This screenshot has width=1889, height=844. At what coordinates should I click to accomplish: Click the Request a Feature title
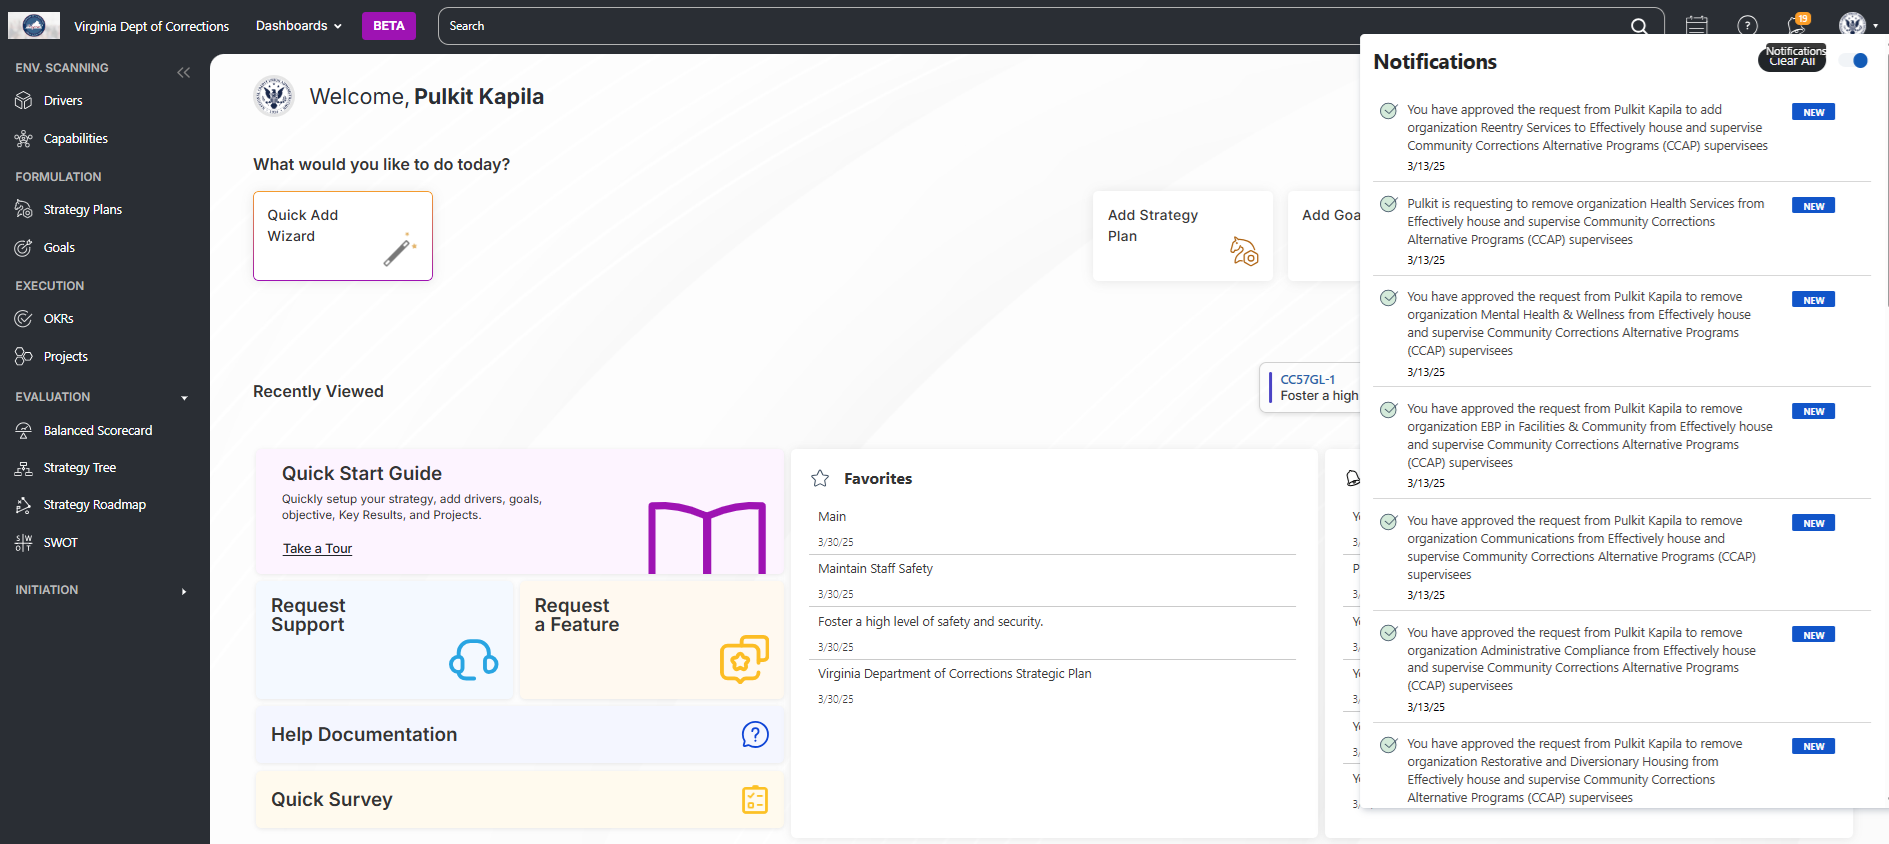coord(577,615)
